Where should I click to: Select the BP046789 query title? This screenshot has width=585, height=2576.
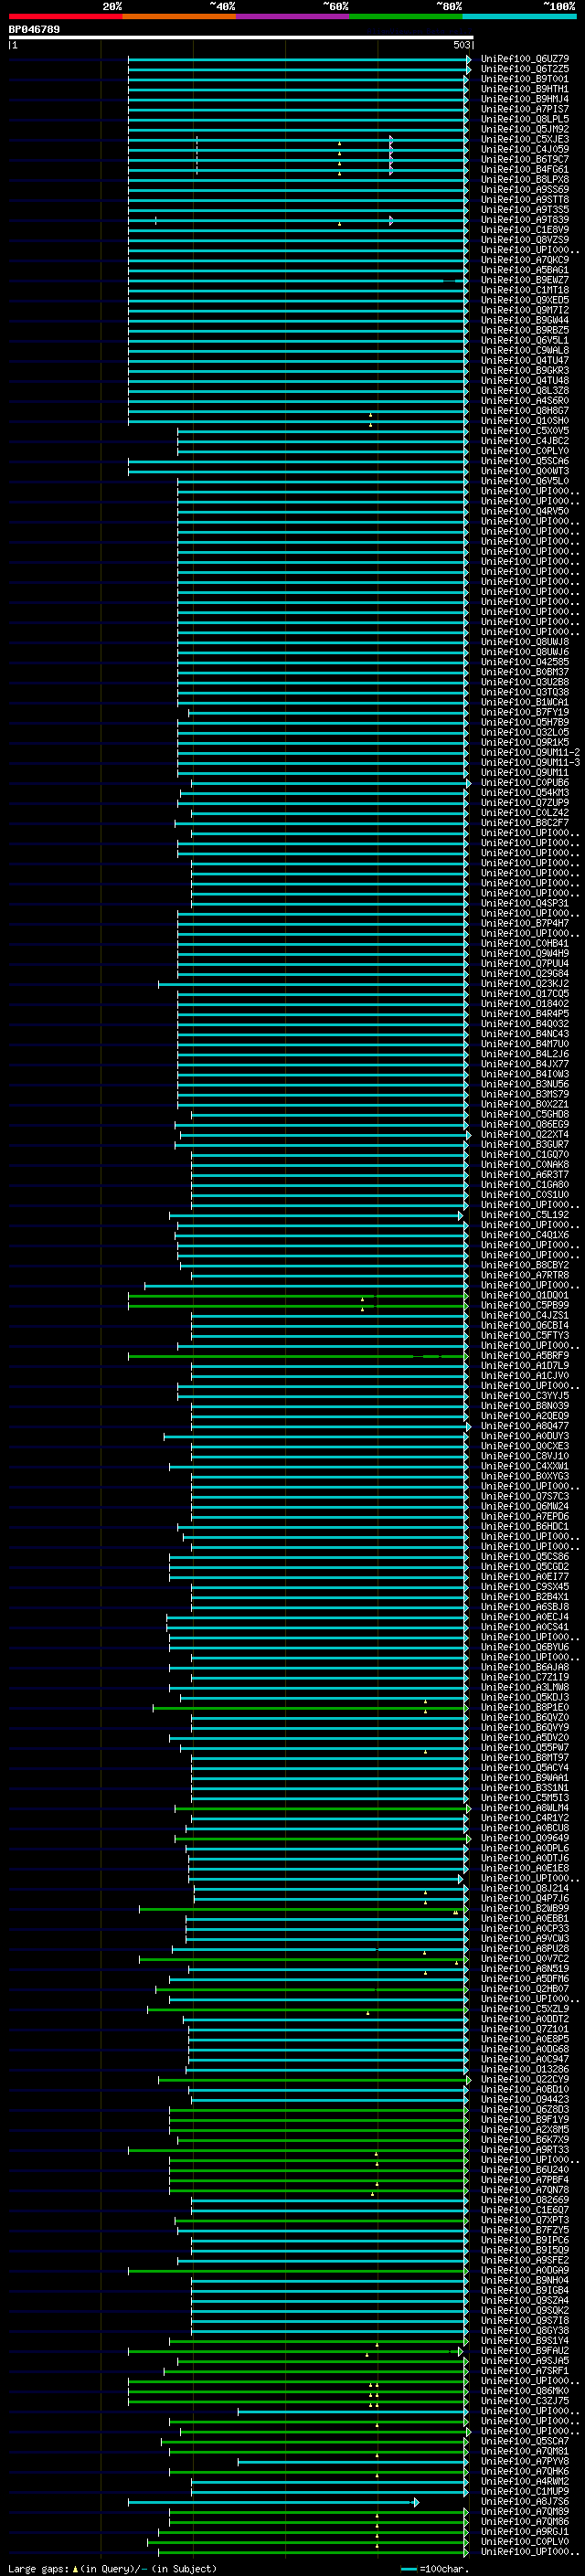pos(34,30)
